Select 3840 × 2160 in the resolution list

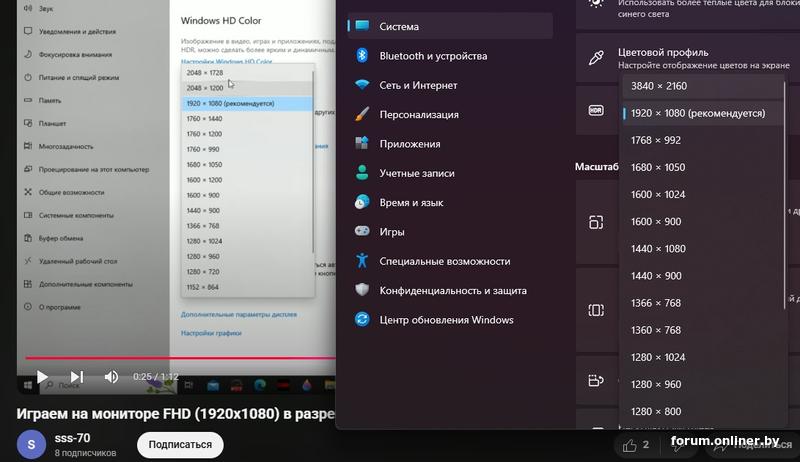pyautogui.click(x=703, y=86)
